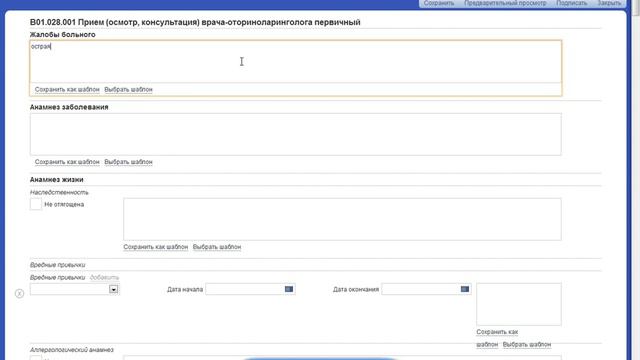640x360 pixels.
Task: Click Добавить next to Вредные привычки
Action: tap(104, 278)
